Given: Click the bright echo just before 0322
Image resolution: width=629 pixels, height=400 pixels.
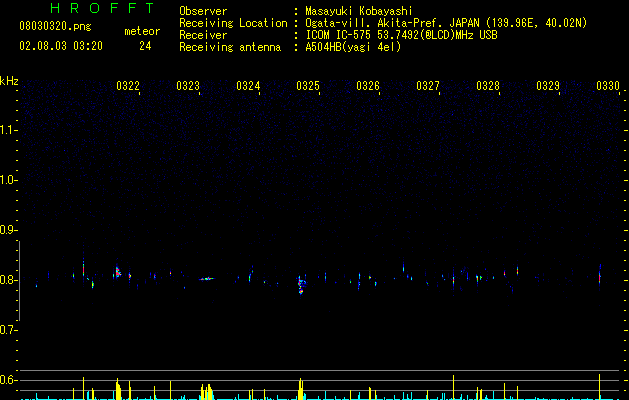Looking at the screenshot, I should click(118, 272).
